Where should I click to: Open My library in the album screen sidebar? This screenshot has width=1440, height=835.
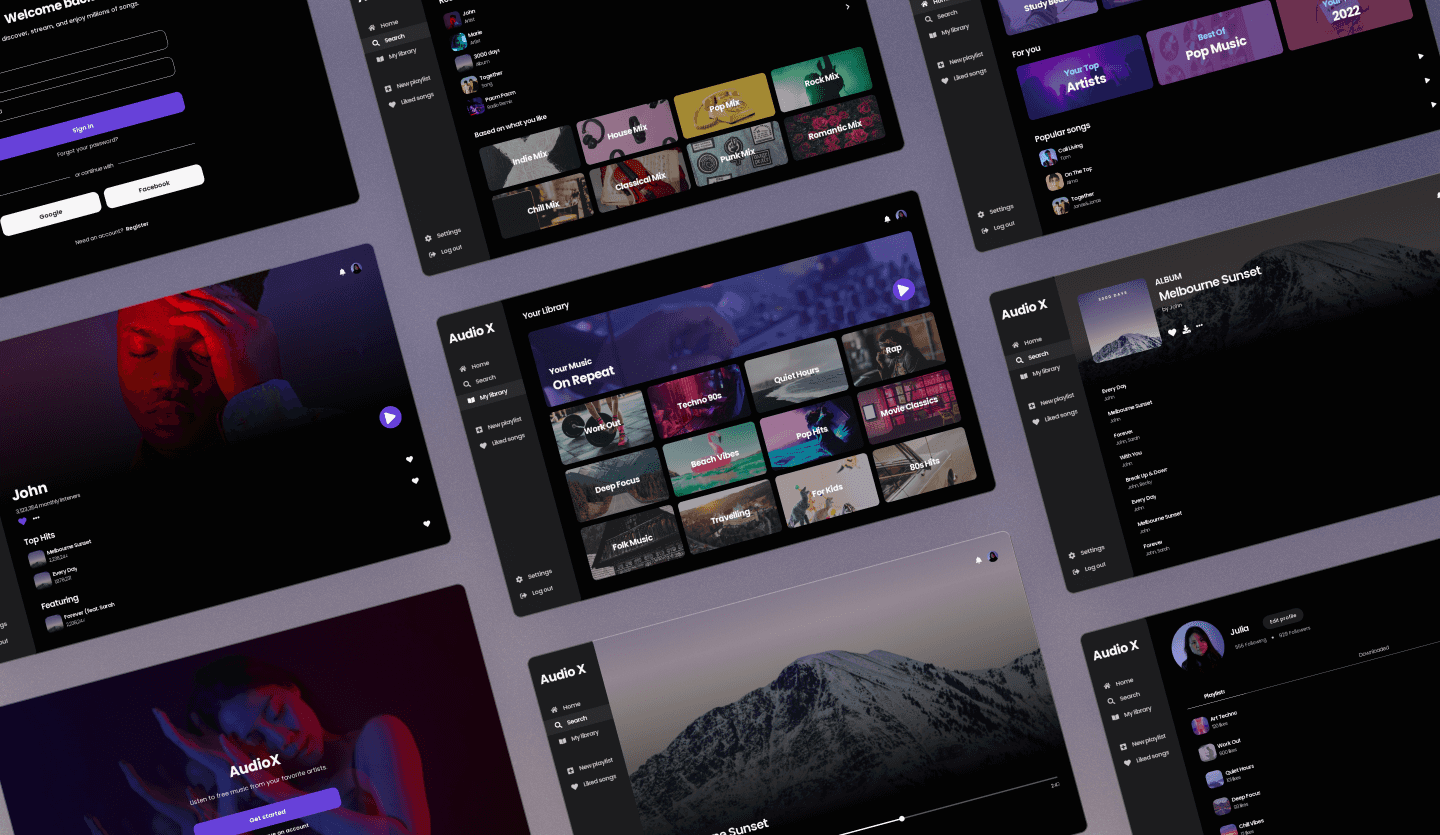(x=1040, y=372)
